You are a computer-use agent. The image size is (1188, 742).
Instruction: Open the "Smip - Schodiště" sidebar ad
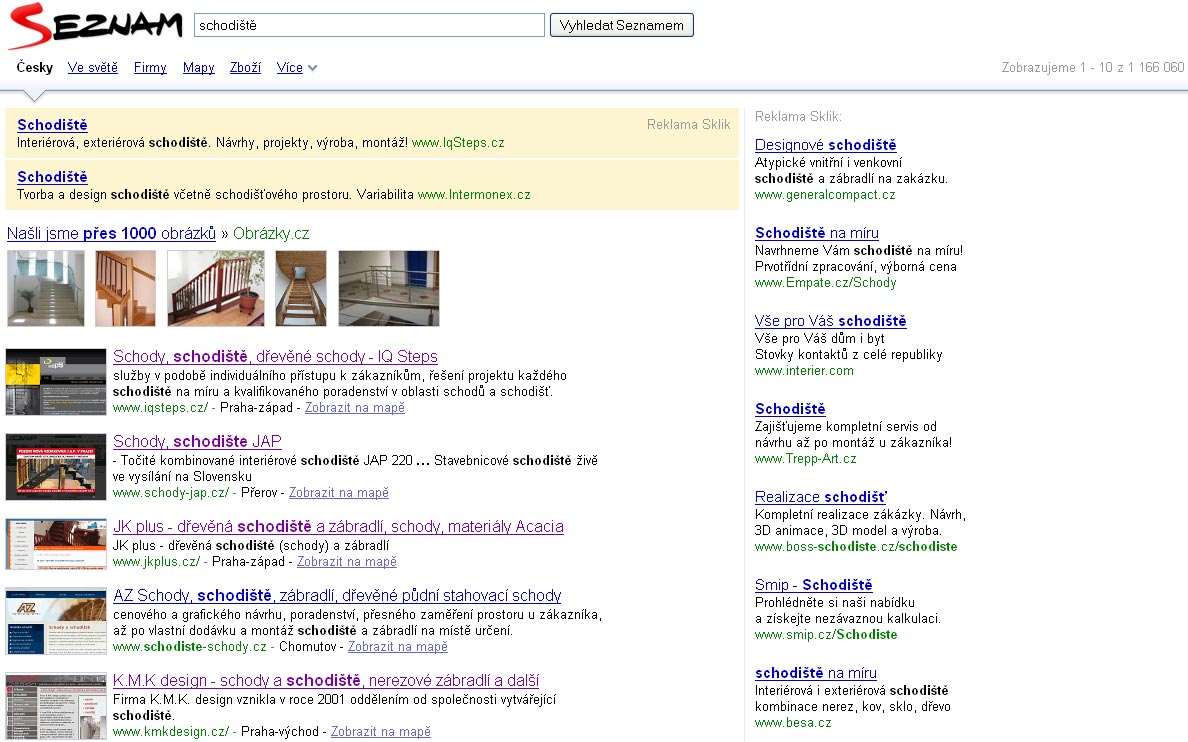(x=814, y=584)
